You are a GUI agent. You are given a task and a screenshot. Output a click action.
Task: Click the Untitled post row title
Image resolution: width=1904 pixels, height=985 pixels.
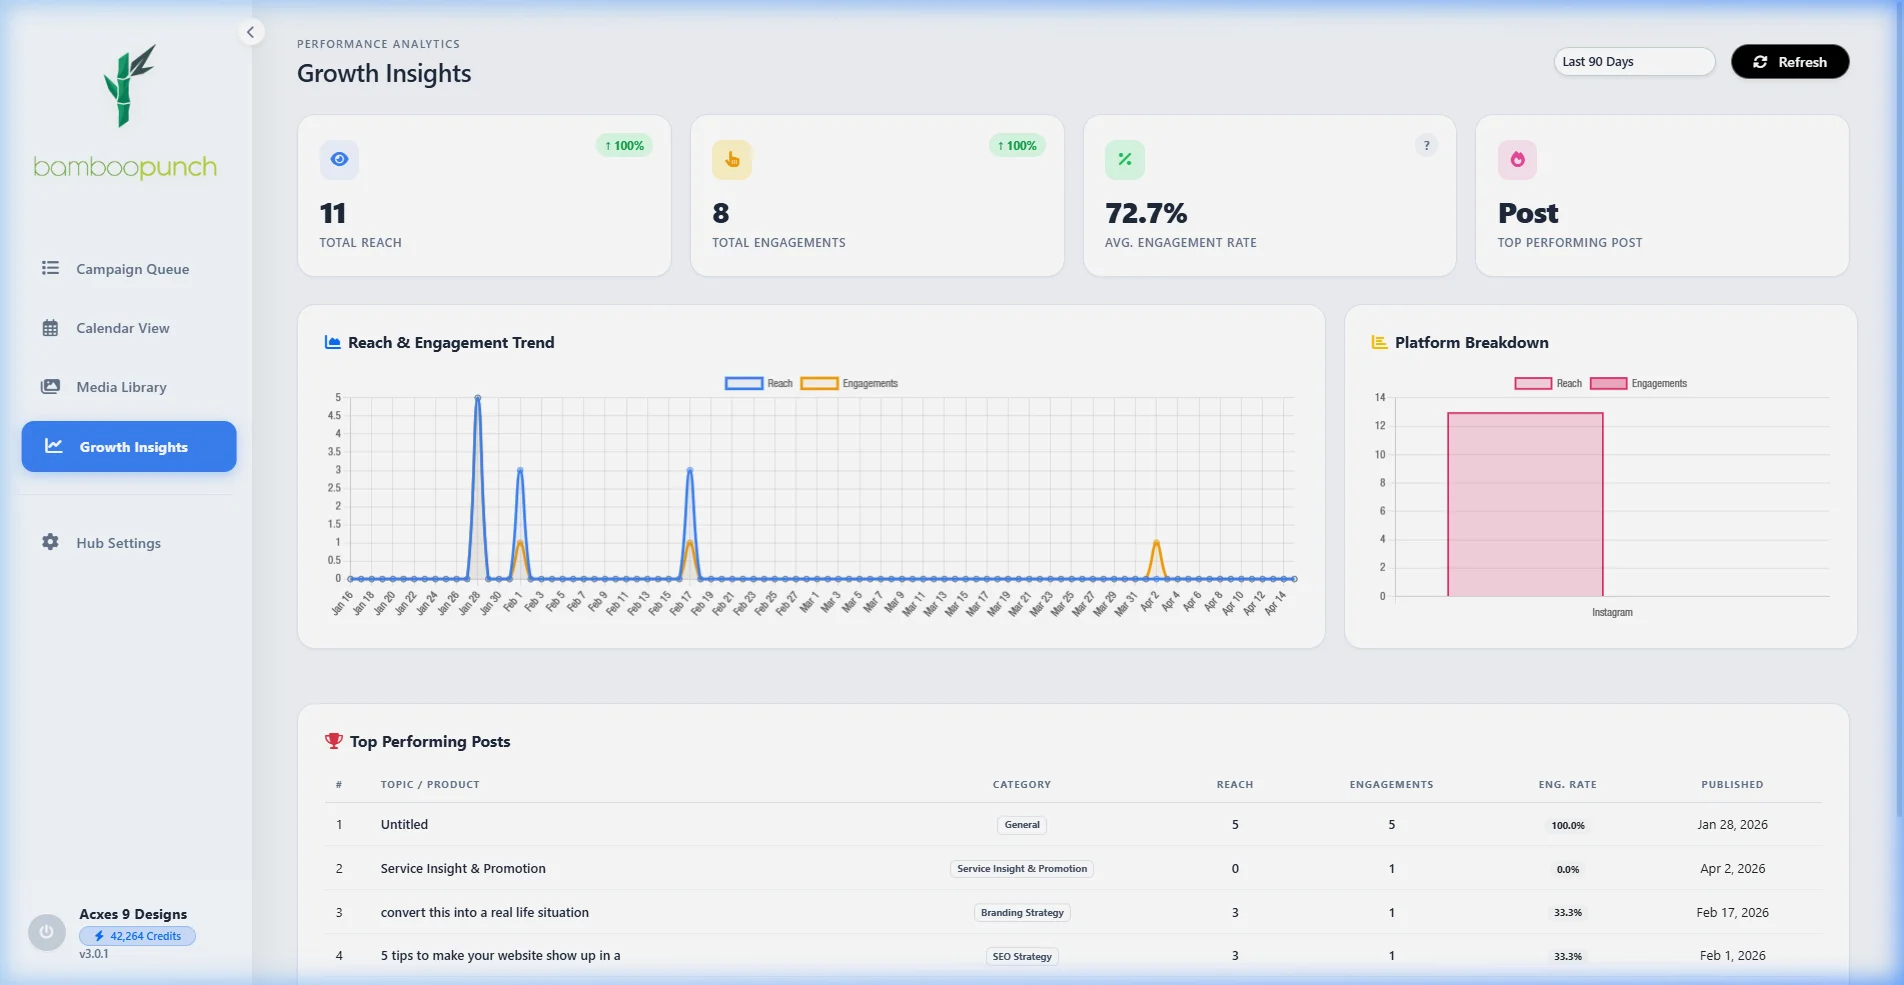(x=404, y=825)
